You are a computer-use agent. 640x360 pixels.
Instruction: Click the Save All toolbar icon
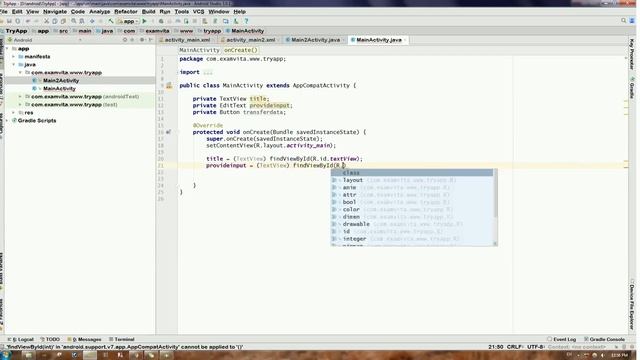point(9,21)
